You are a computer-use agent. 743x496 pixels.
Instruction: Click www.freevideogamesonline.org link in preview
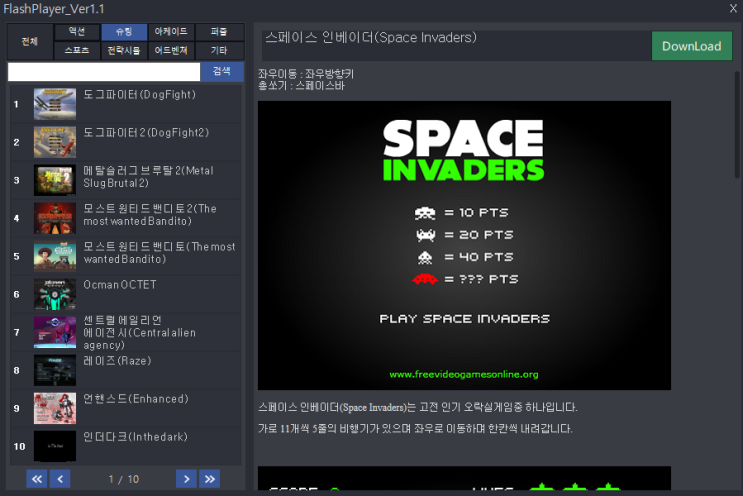click(x=464, y=374)
